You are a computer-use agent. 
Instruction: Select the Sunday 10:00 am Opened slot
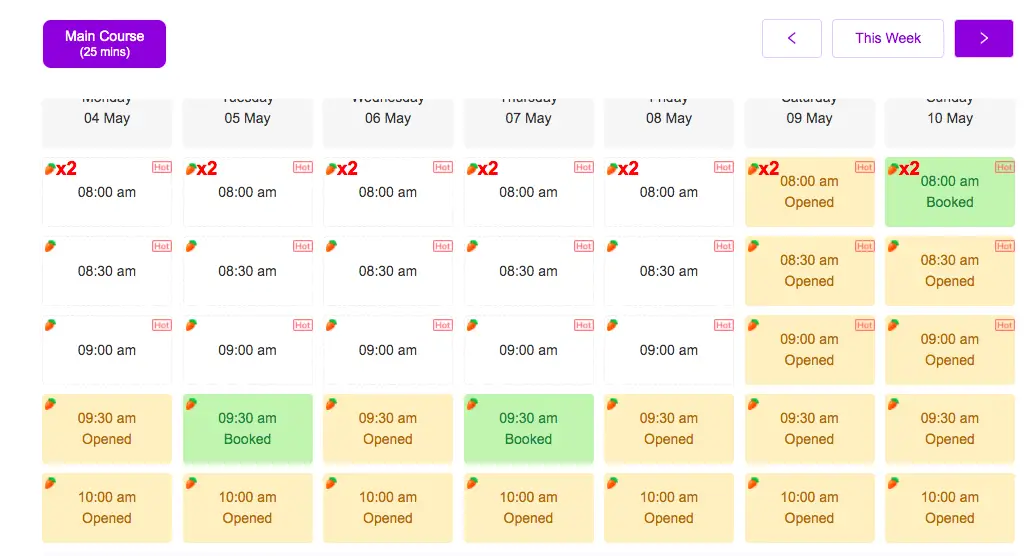pyautogui.click(x=950, y=507)
